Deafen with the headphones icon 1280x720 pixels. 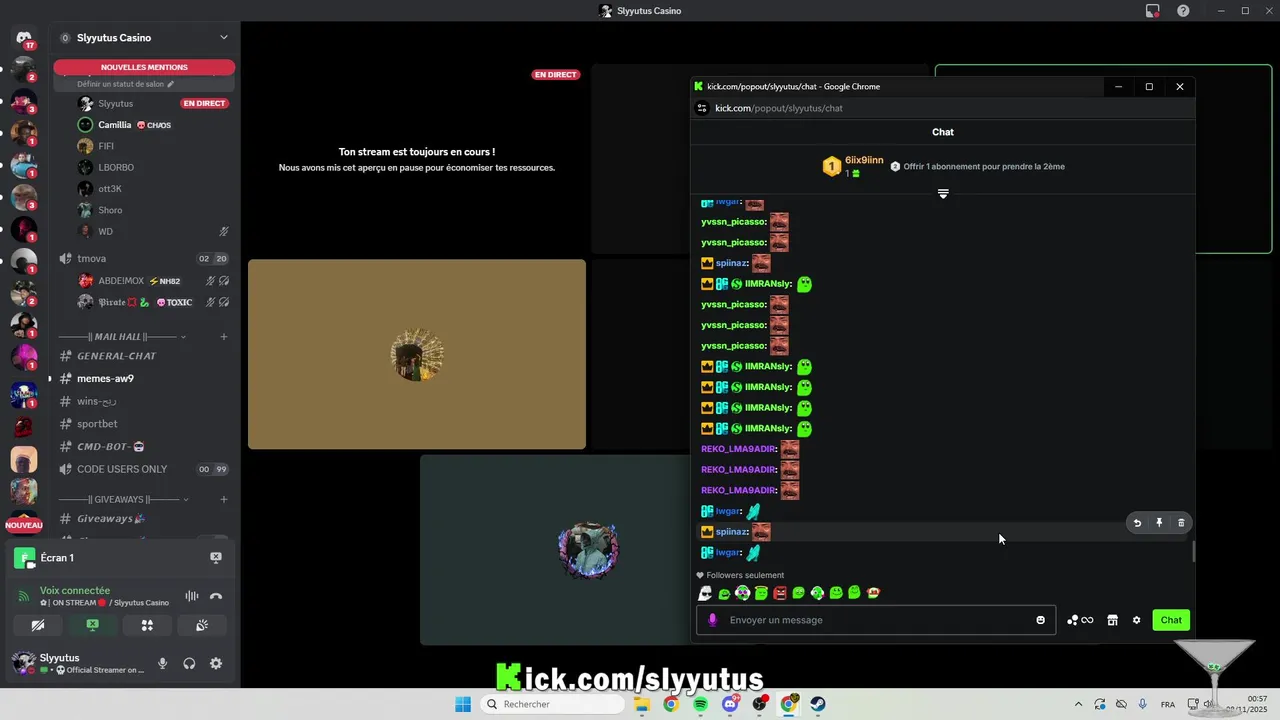pyautogui.click(x=189, y=663)
